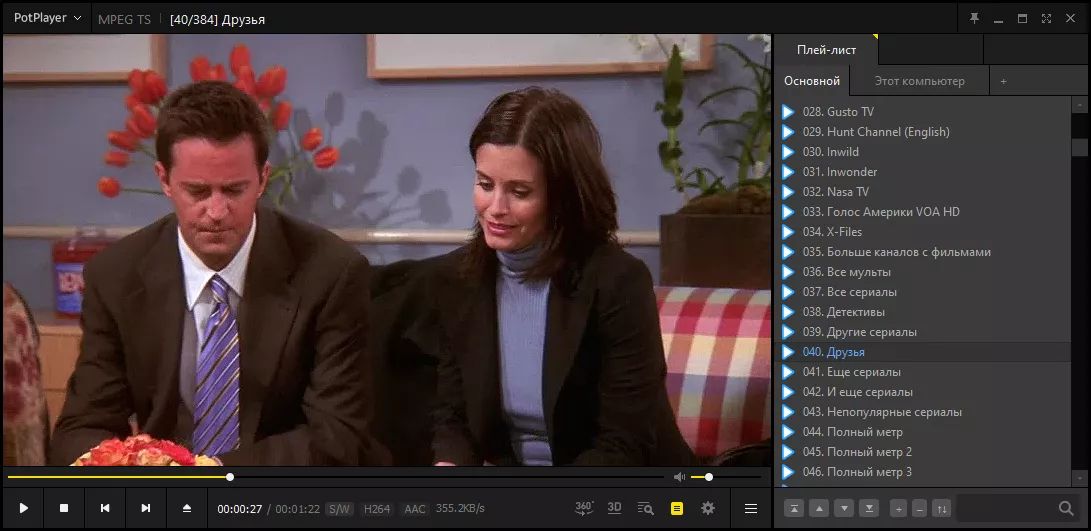Select 046. Полный метр 3
This screenshot has height=531, width=1091.
922,473
